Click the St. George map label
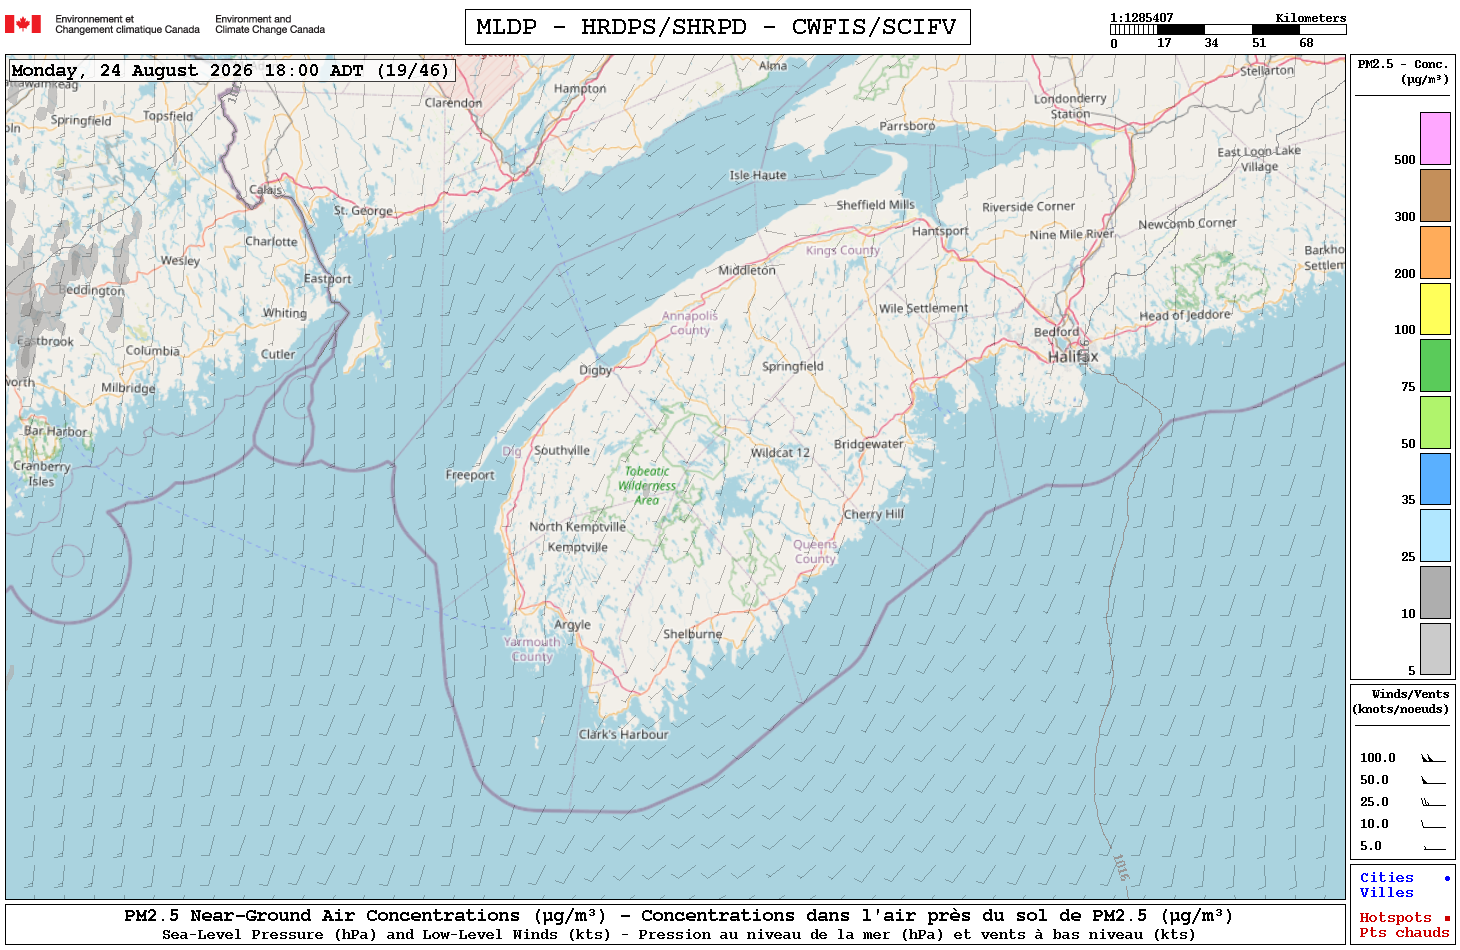Viewport: 1460px width, 950px height. [x=363, y=211]
